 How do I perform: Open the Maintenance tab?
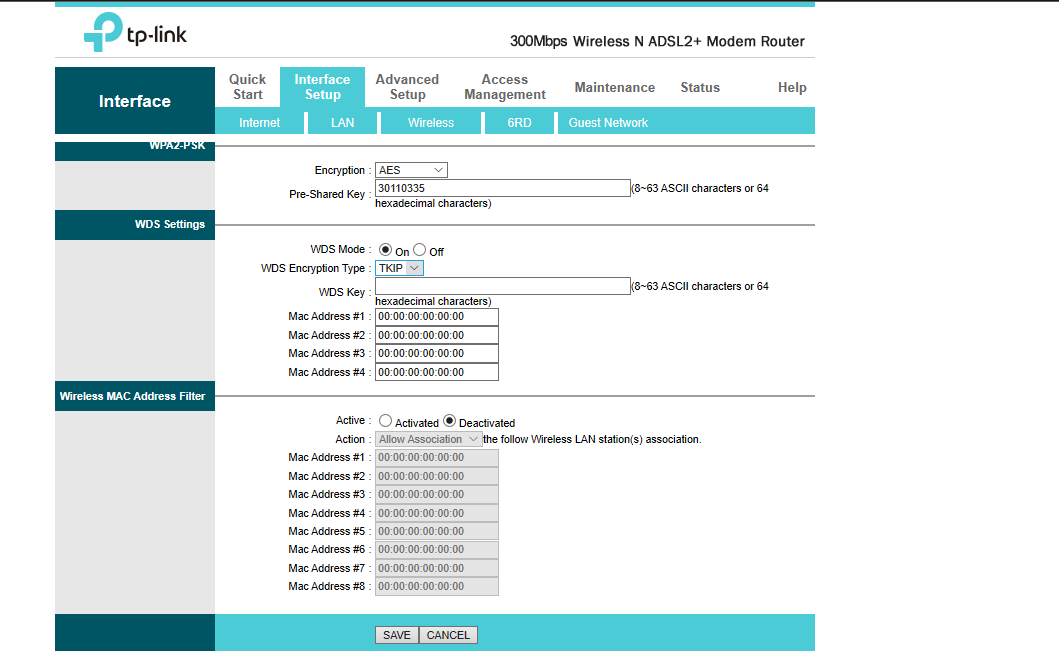(614, 88)
